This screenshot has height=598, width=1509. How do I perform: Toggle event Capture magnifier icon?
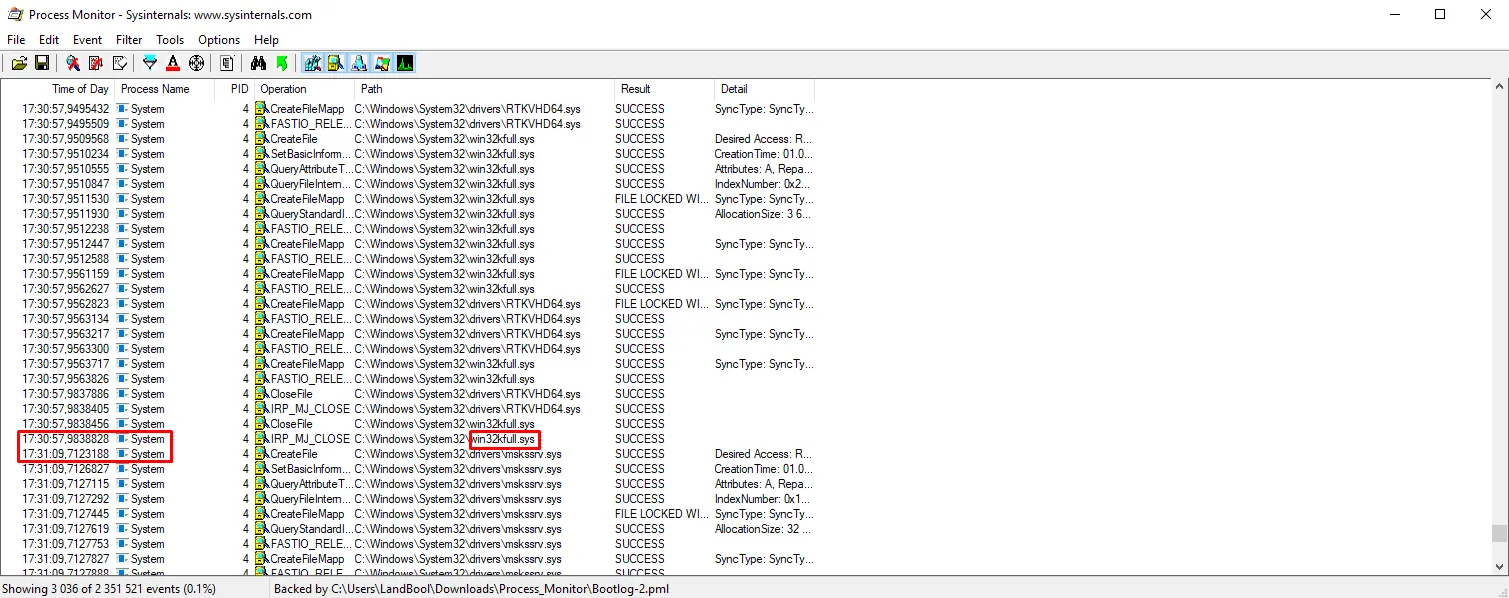click(73, 63)
